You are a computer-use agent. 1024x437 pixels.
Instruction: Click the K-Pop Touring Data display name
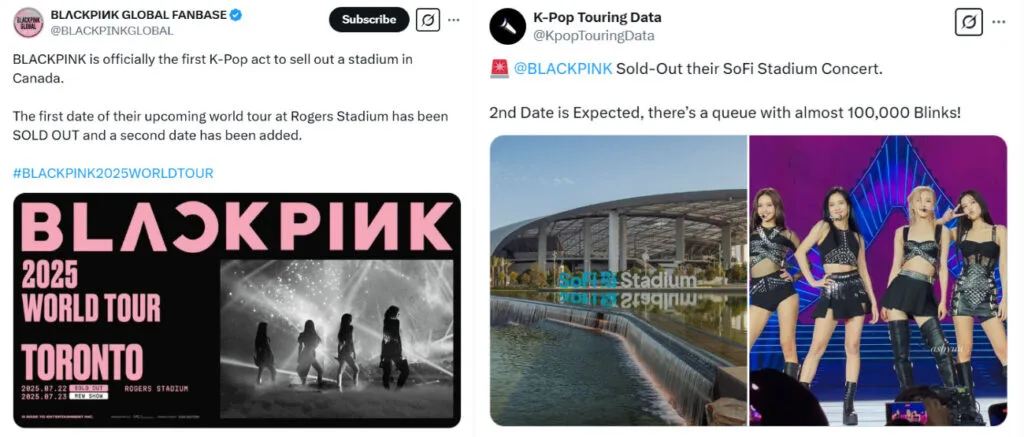point(598,18)
